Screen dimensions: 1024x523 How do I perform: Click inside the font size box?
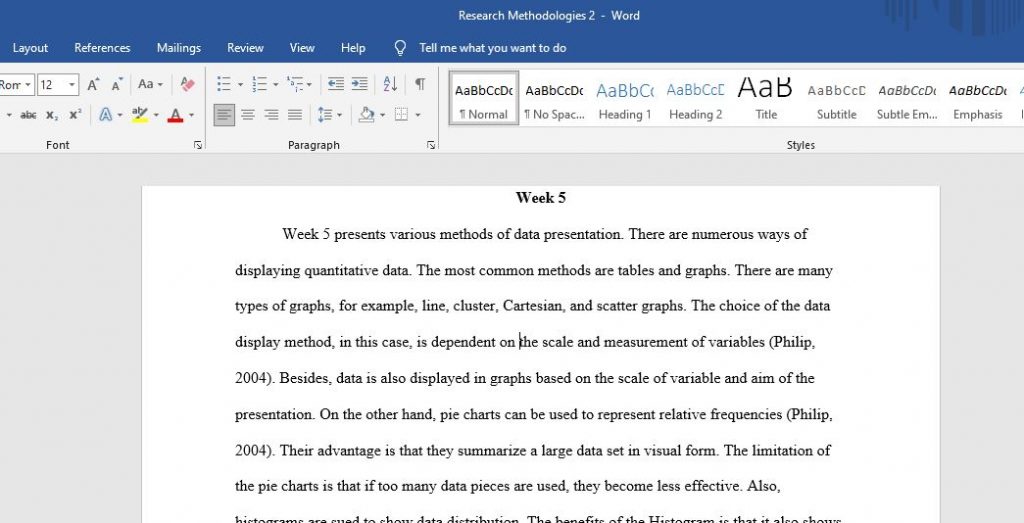51,85
